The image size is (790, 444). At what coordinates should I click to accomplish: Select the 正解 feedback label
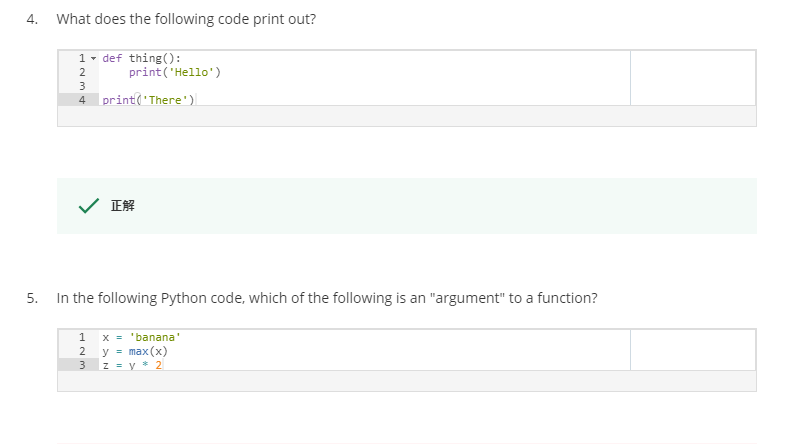pyautogui.click(x=122, y=206)
